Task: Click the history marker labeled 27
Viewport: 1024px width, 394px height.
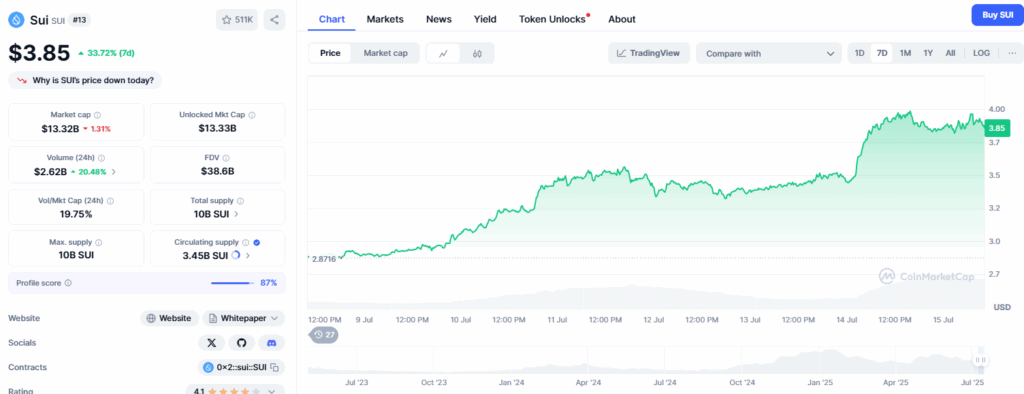Action: click(324, 335)
